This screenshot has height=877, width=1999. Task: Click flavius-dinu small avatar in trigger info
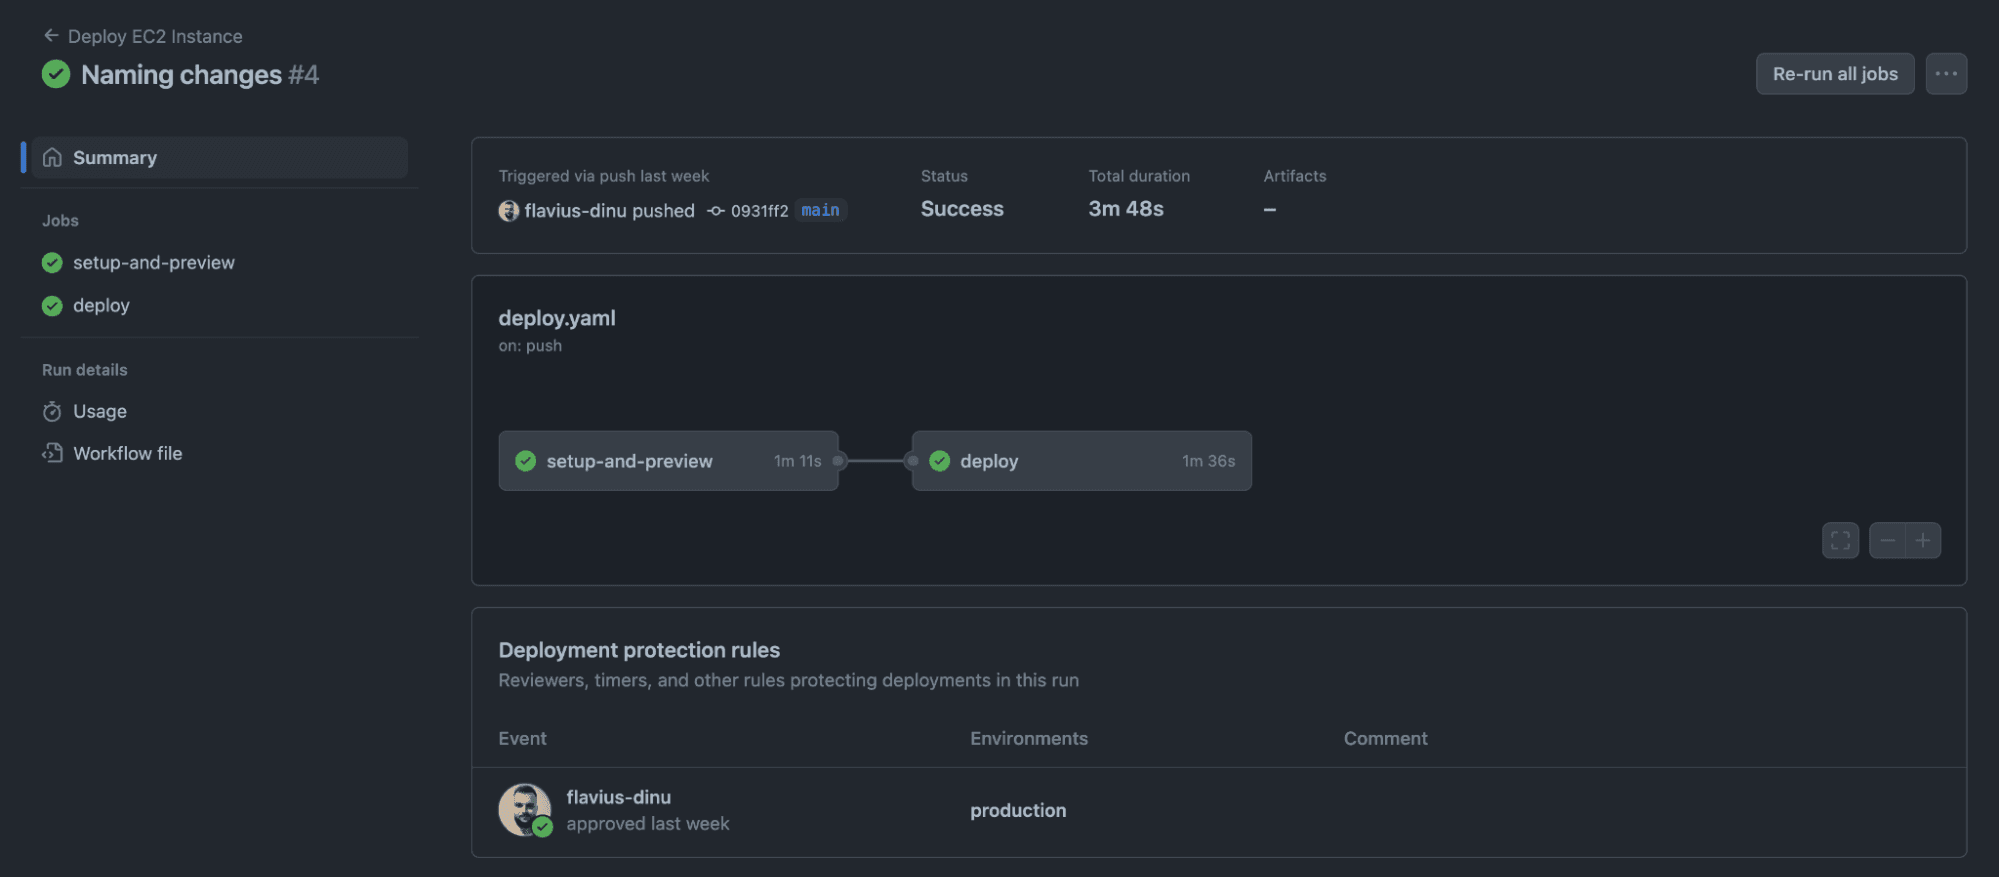pyautogui.click(x=509, y=211)
